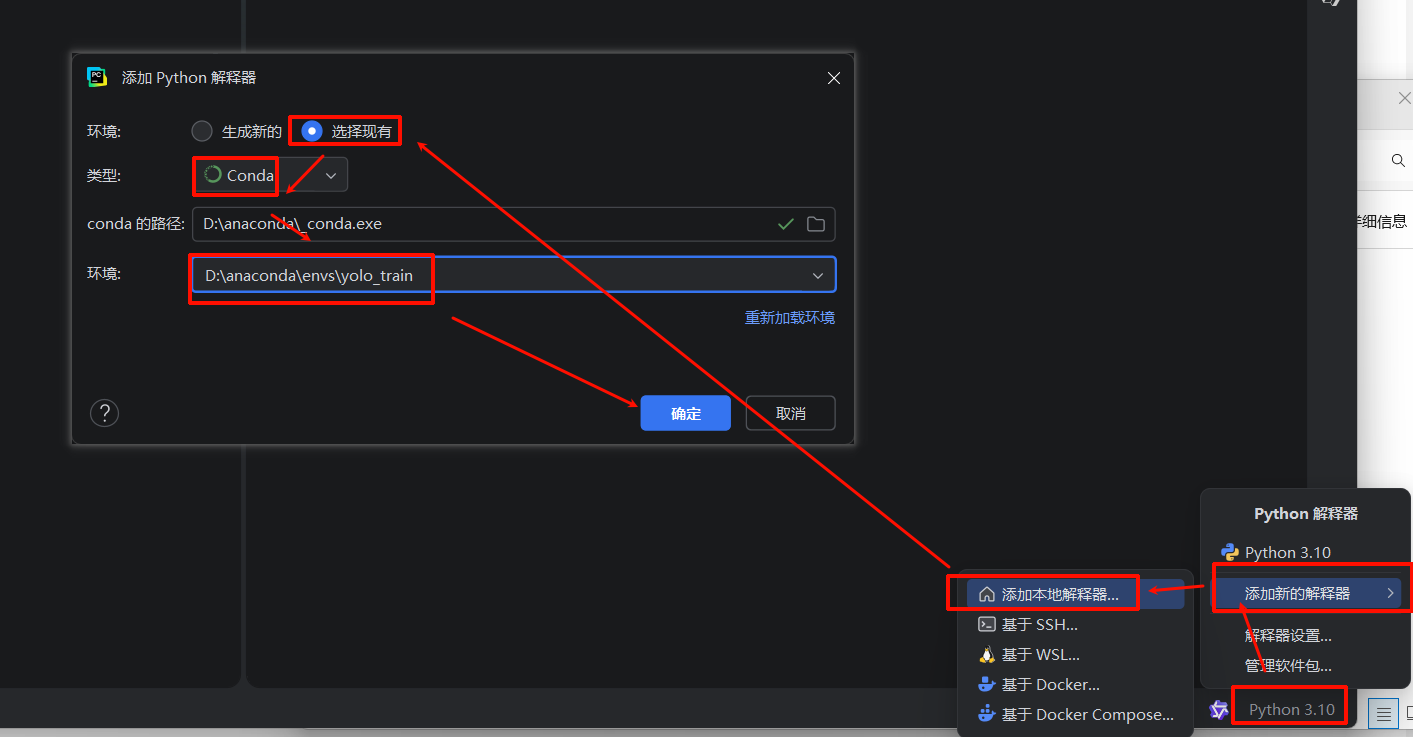Click the search magnifier in the right window
Viewport: 1413px width, 737px height.
click(x=1398, y=160)
